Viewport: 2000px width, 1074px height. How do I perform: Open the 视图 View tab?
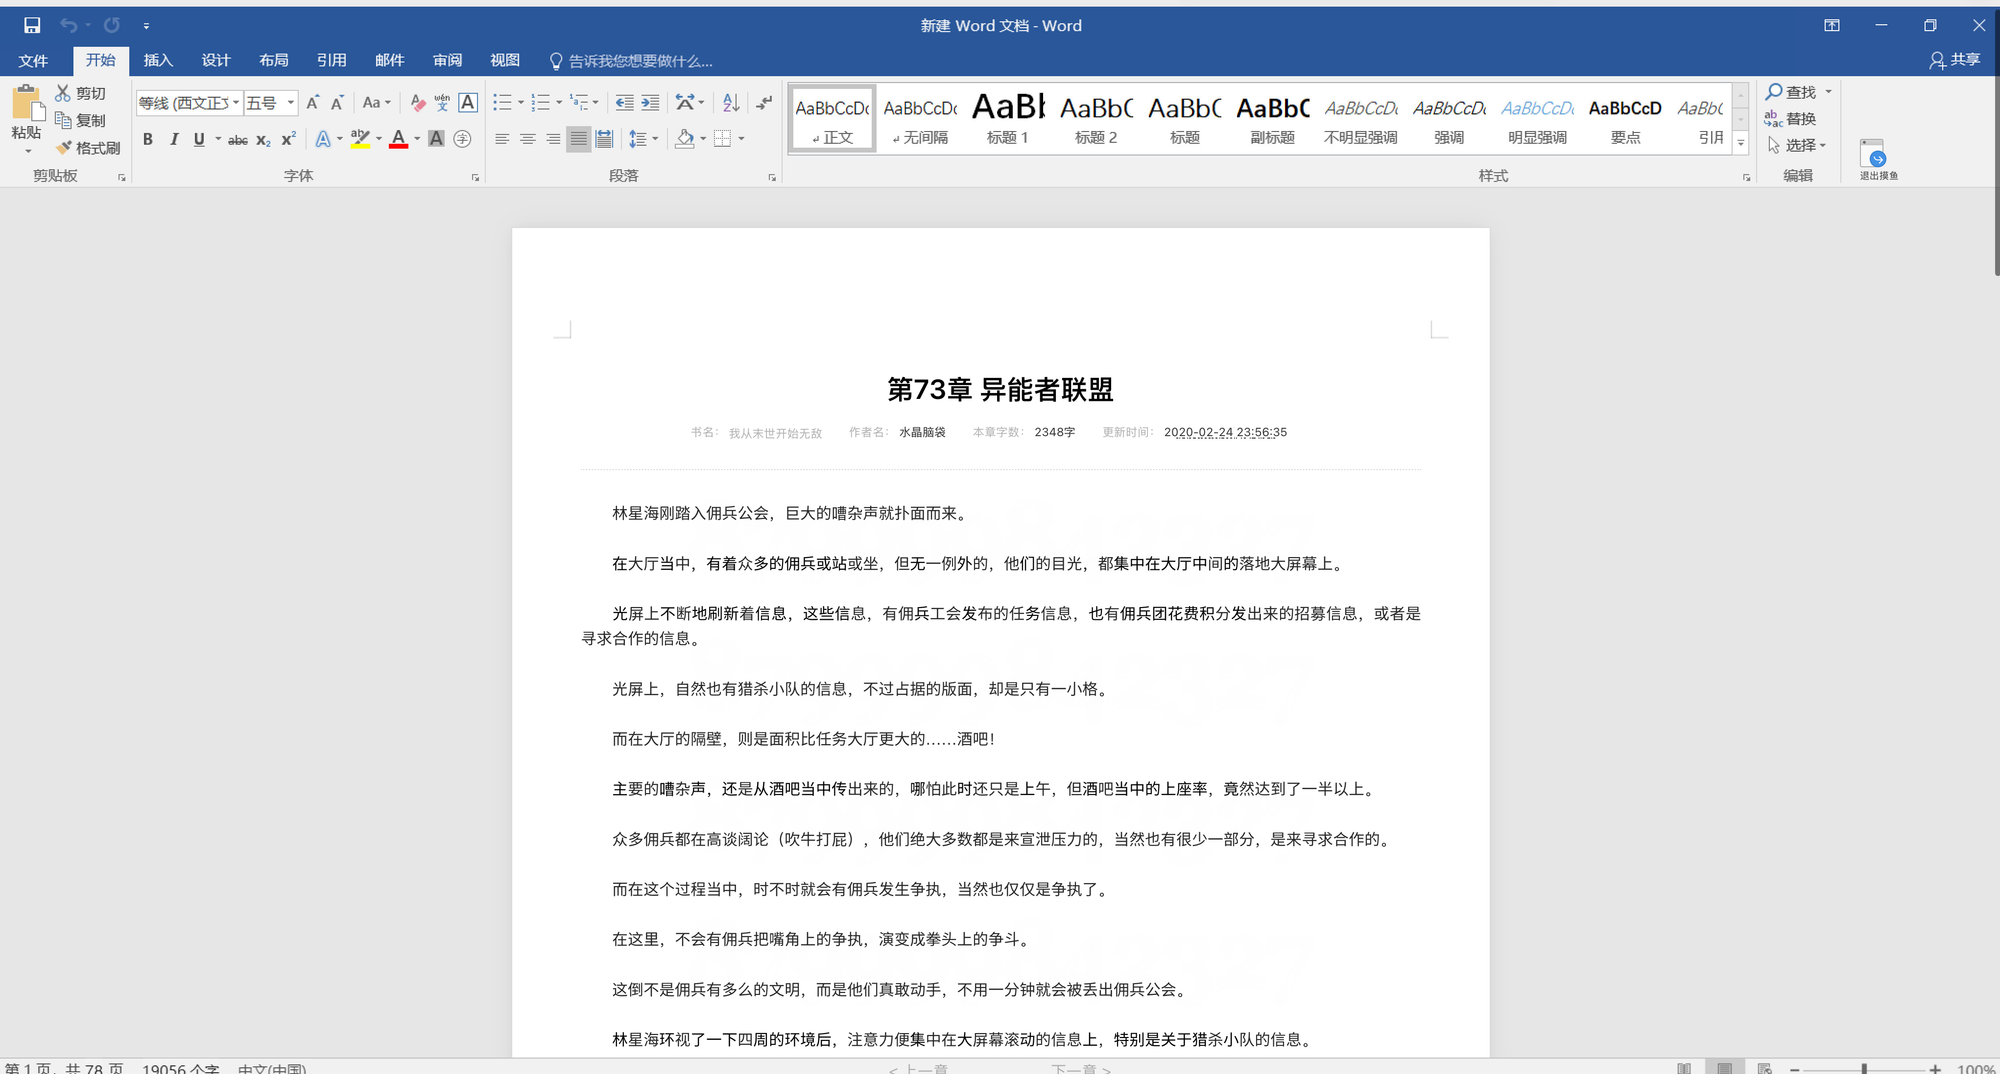pos(505,60)
